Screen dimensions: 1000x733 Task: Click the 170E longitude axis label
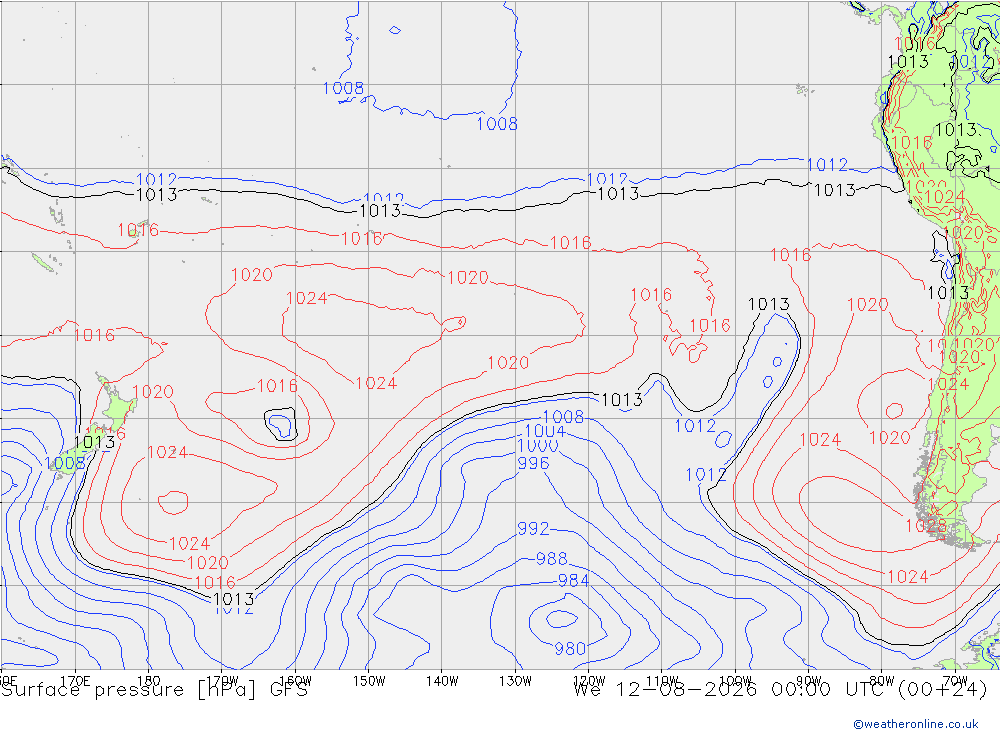click(x=75, y=681)
